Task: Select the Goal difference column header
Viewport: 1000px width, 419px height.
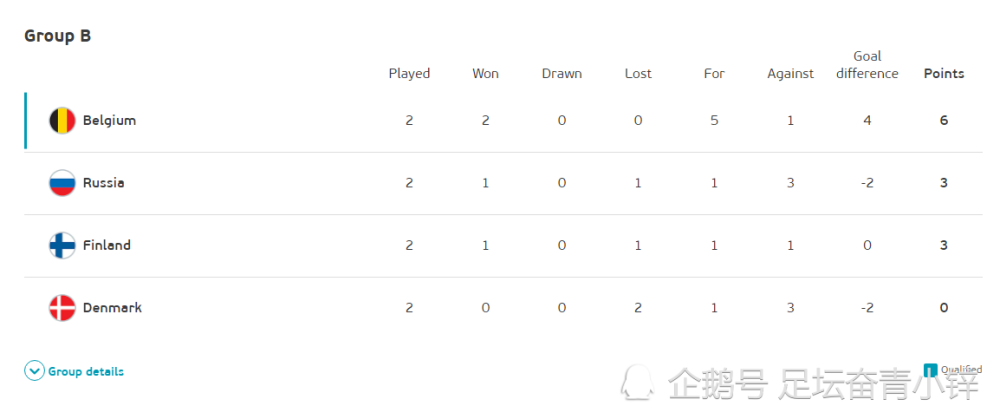Action: pos(867,65)
